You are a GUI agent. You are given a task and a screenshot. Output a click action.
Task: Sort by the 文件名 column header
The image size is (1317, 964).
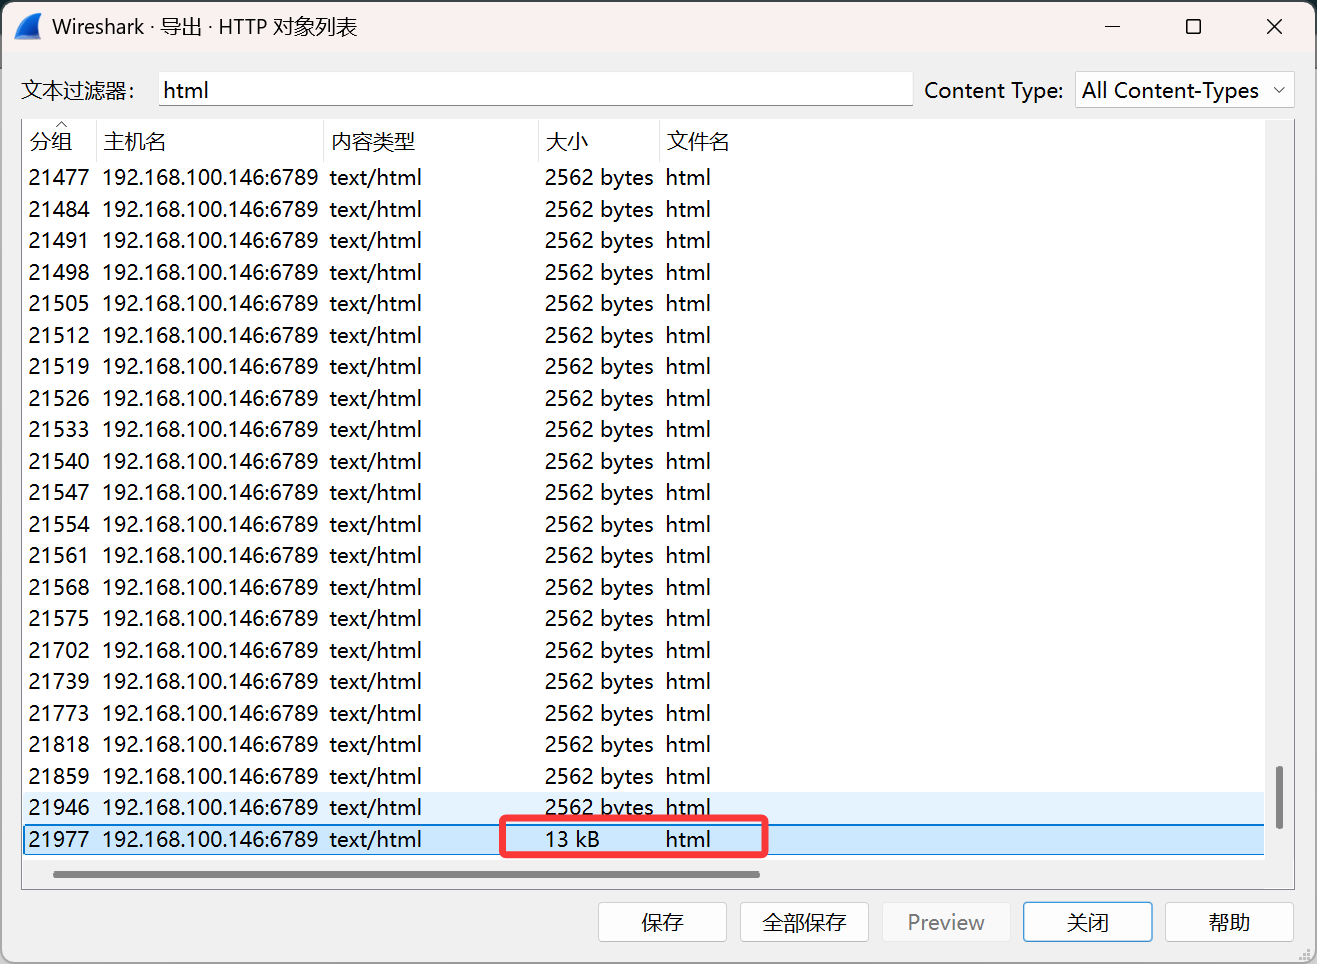(698, 141)
